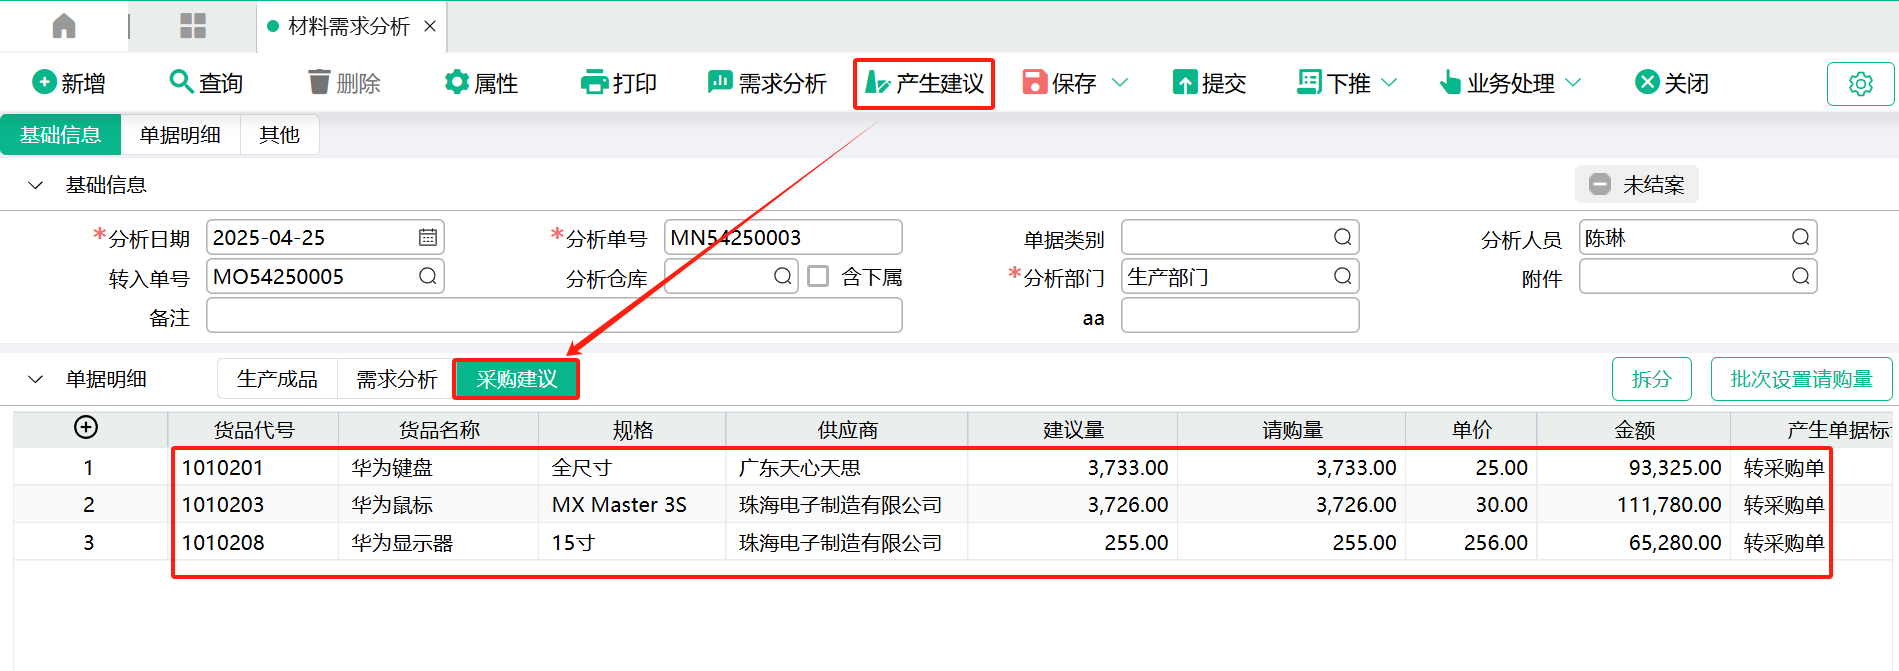Click the 批次设置请购量 button
1899x671 pixels.
point(1802,379)
